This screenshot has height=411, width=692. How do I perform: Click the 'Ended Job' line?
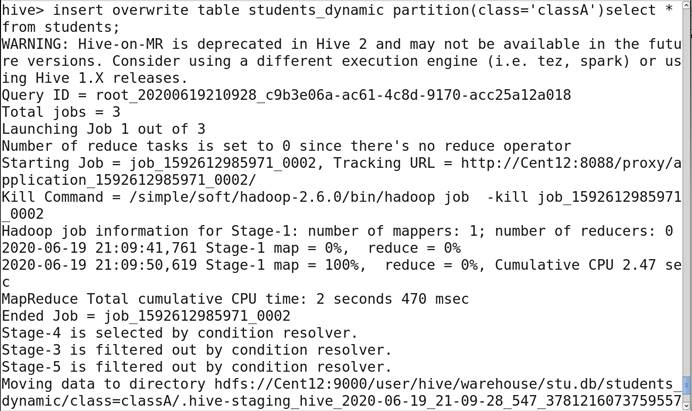[145, 316]
